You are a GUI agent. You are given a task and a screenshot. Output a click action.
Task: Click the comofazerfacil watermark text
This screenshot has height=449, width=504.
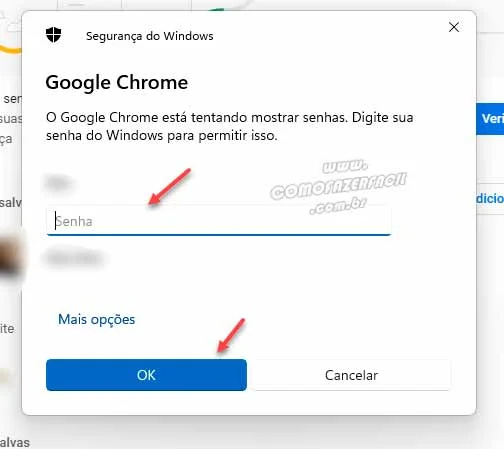tap(339, 186)
